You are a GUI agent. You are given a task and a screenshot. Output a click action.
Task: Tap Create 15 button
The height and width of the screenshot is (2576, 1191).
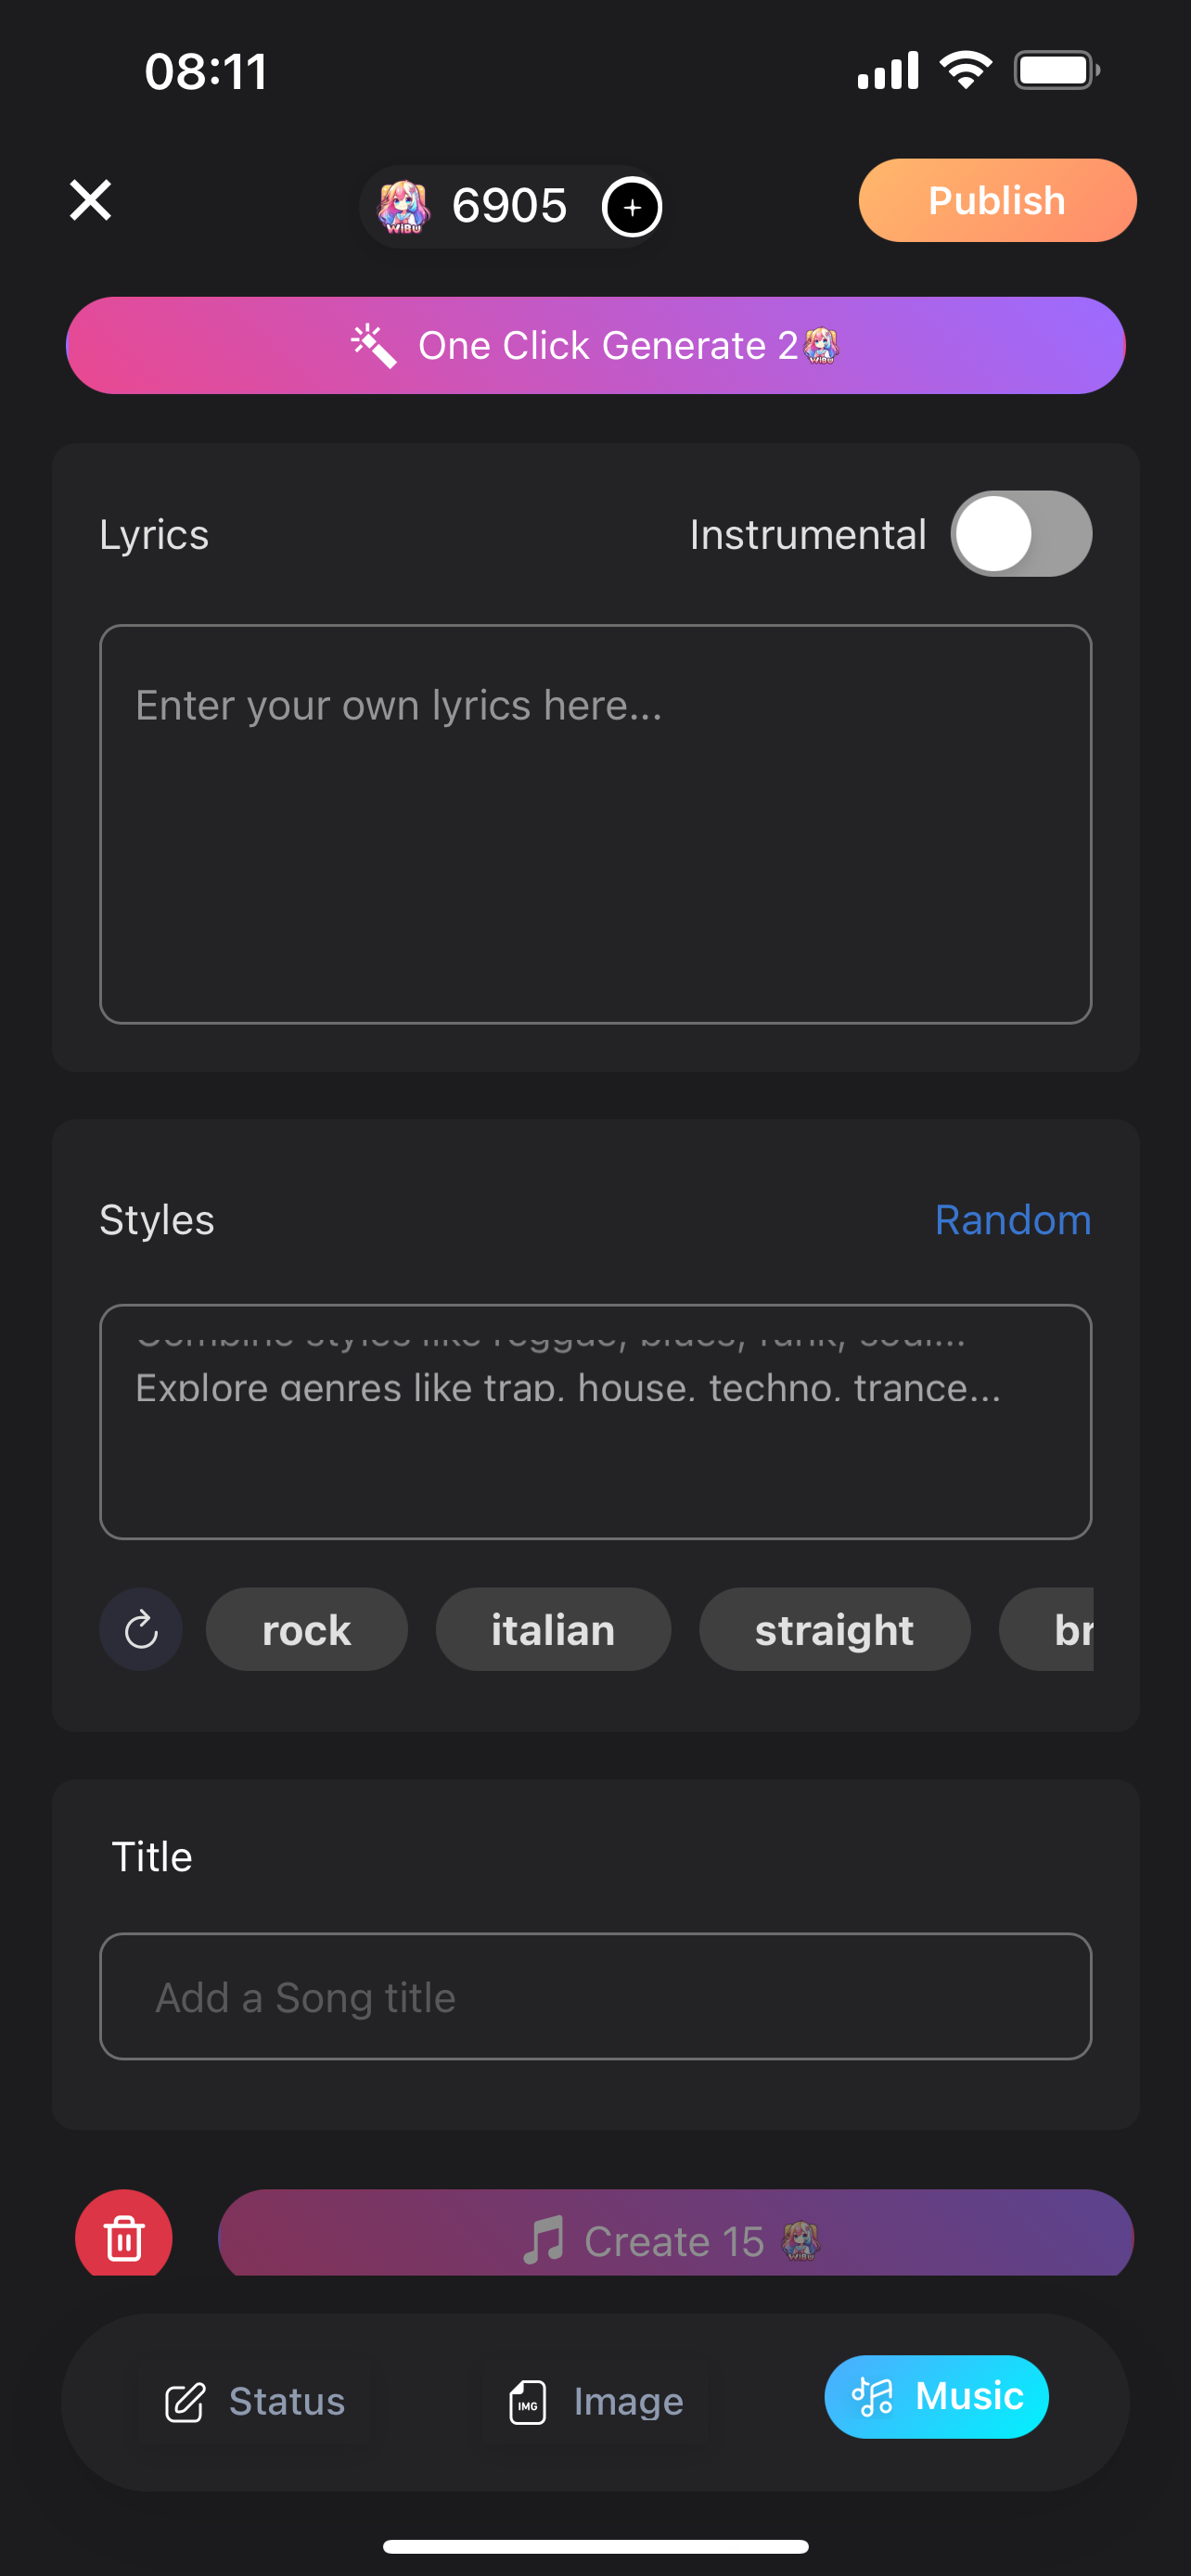pyautogui.click(x=675, y=2237)
